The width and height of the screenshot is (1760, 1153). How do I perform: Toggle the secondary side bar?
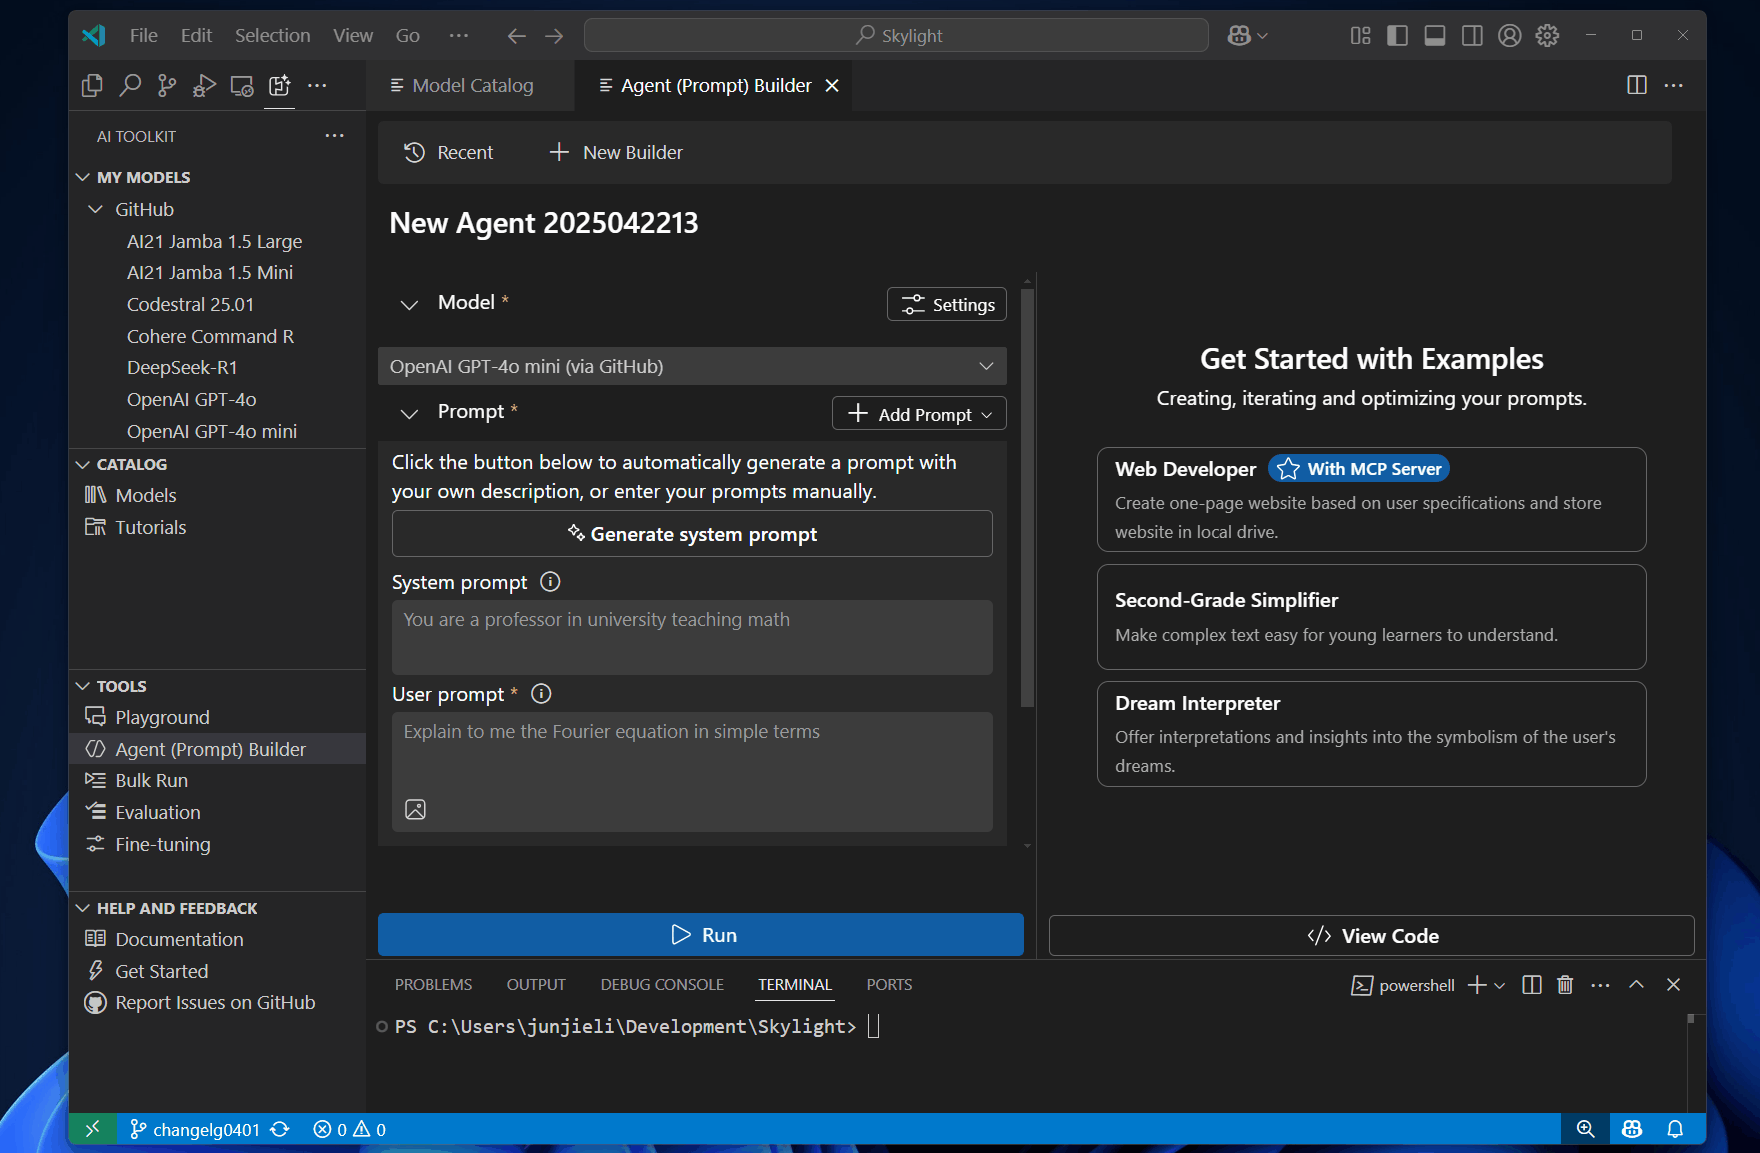click(1471, 35)
